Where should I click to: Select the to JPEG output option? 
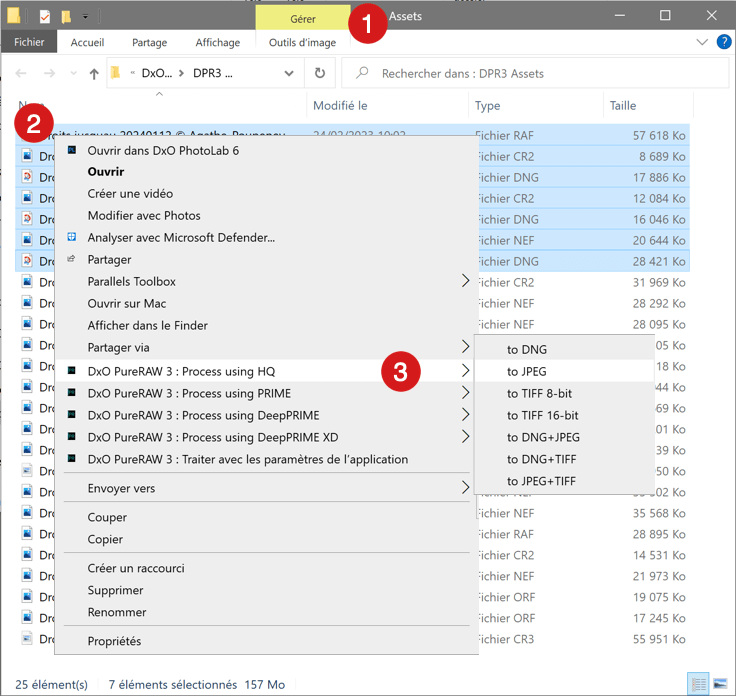click(564, 372)
